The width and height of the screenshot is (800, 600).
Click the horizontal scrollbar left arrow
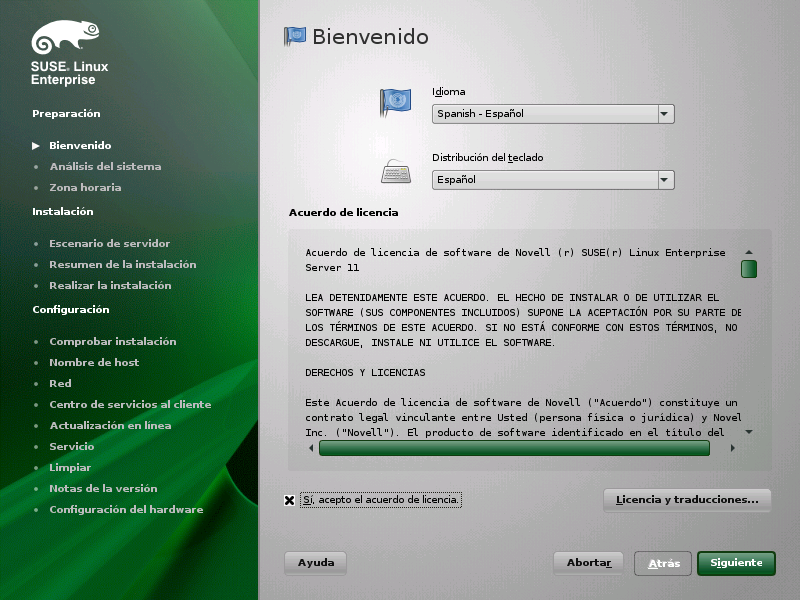pos(311,448)
